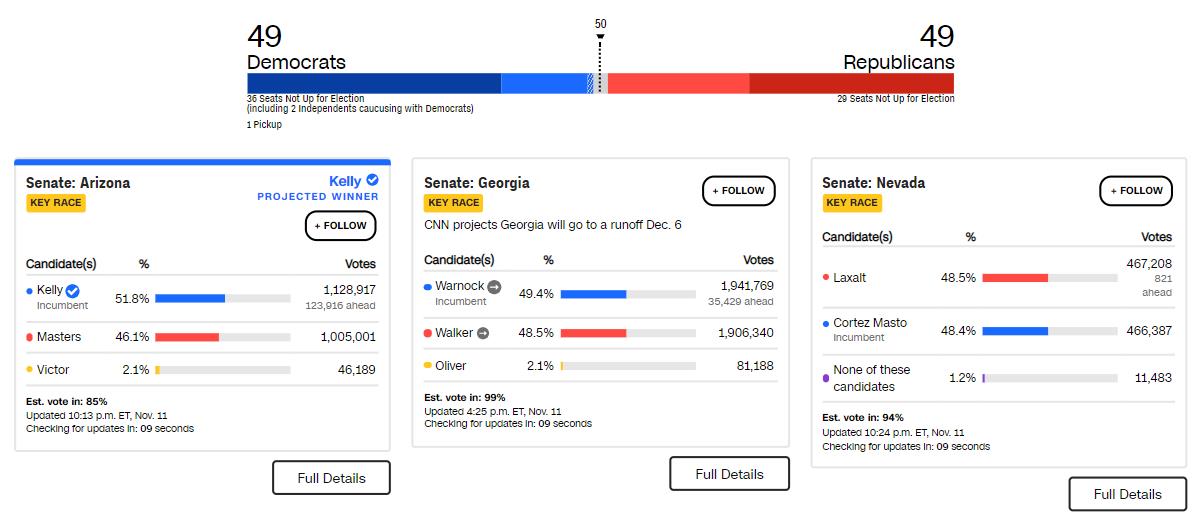Click the dark red Republicans seats bar segment

click(851, 83)
